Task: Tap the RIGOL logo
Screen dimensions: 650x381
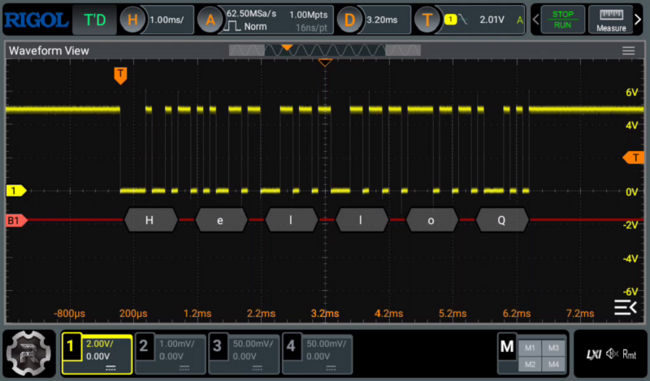Action: tap(36, 20)
